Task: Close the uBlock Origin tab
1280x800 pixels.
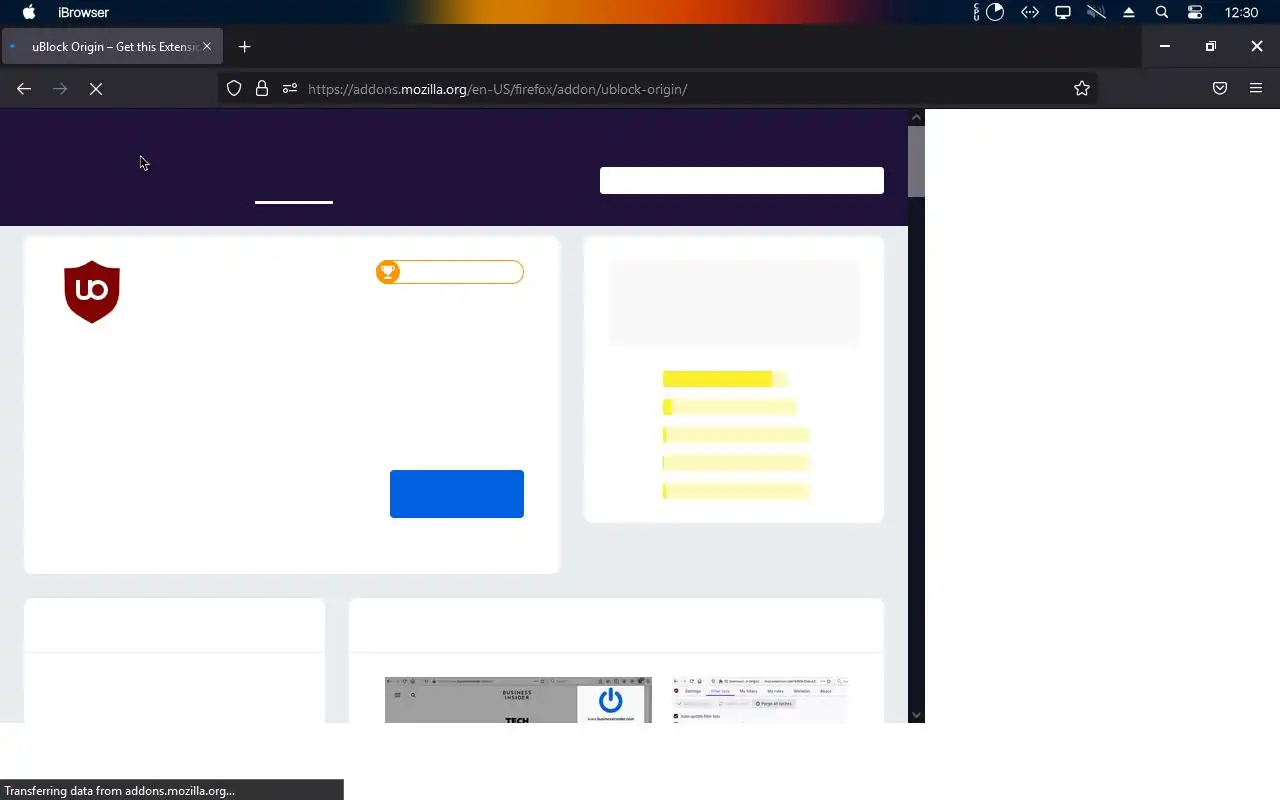Action: [x=207, y=47]
